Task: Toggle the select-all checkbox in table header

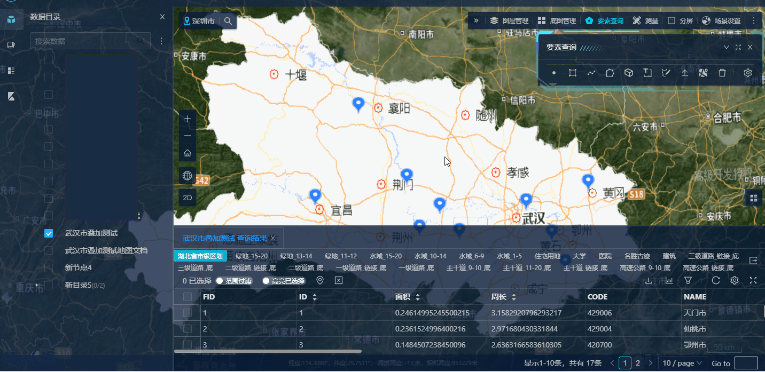Action: (187, 296)
